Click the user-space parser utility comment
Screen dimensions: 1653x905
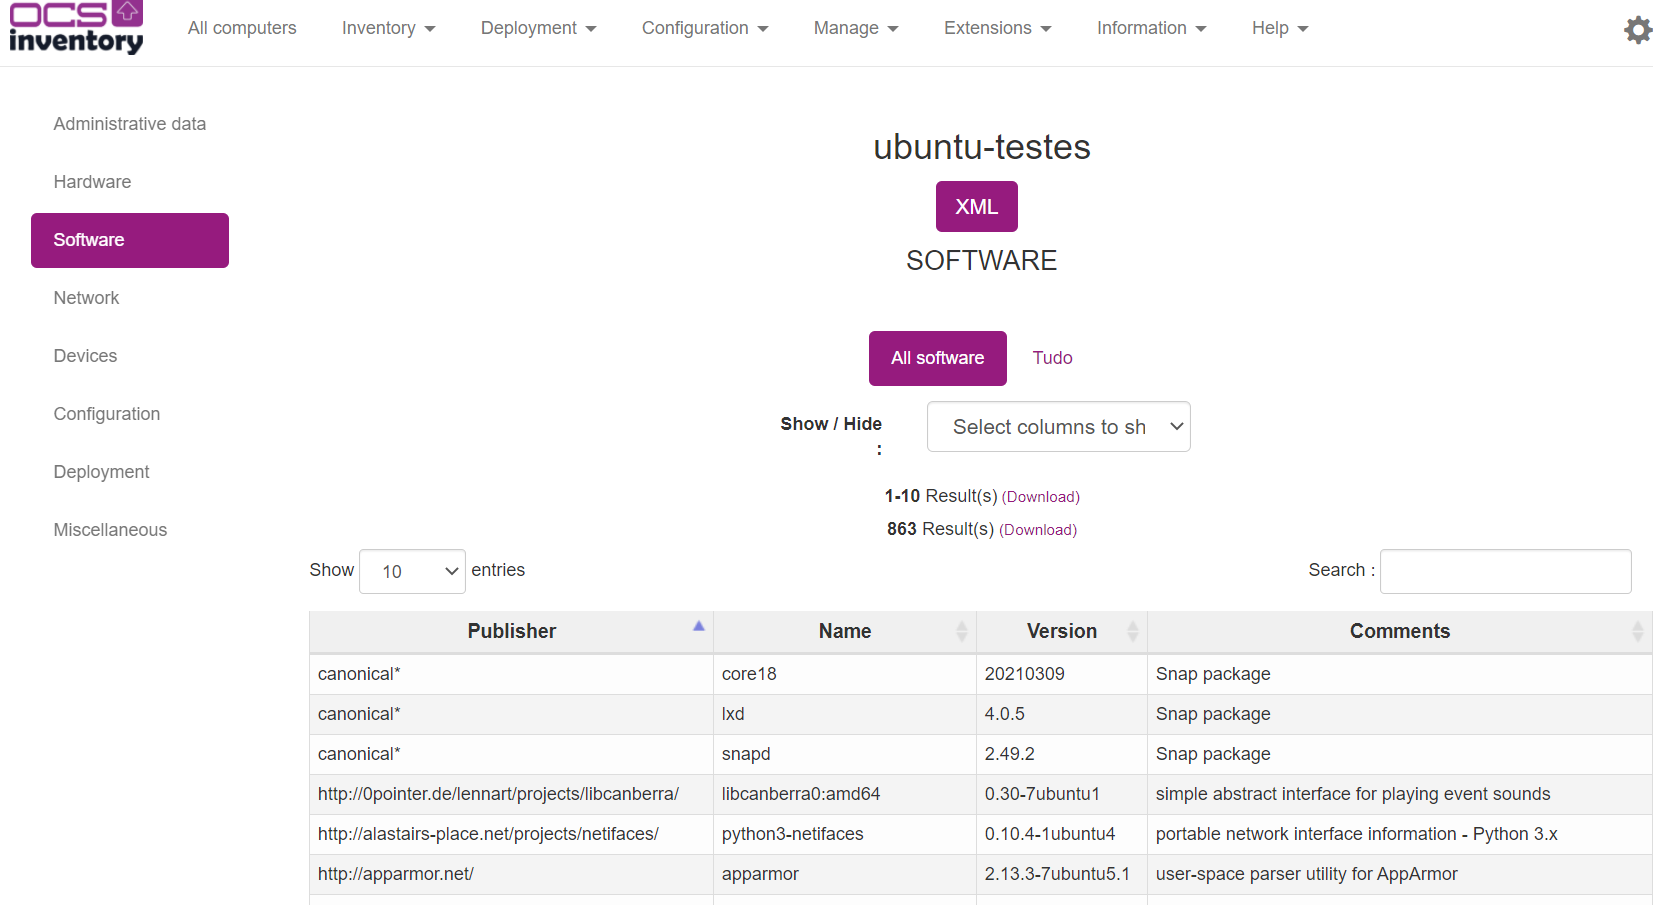tap(1400, 874)
